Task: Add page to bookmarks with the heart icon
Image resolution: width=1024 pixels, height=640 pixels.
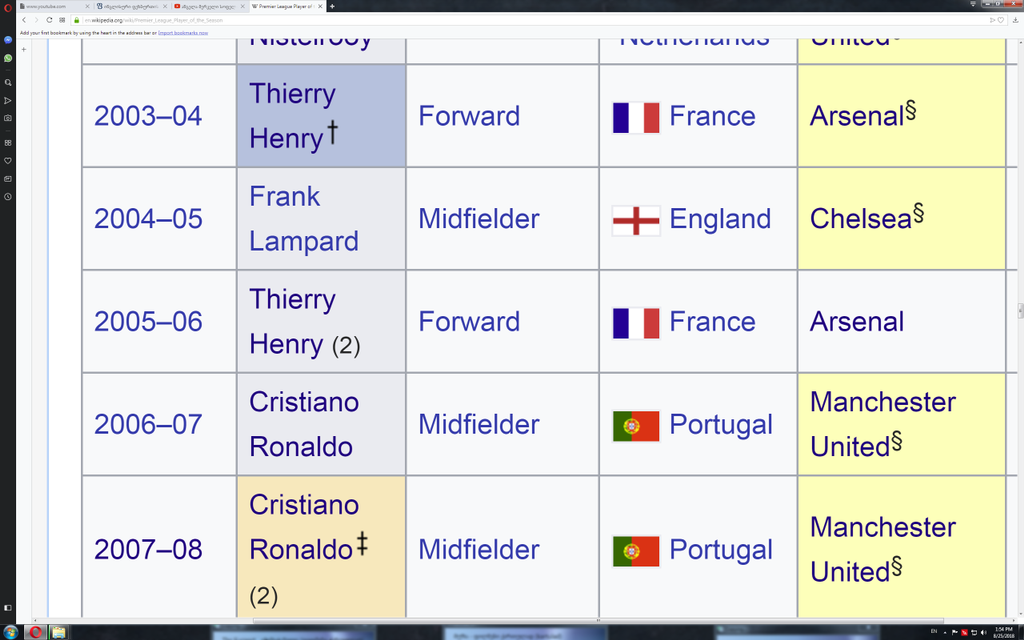Action: click(x=1000, y=20)
